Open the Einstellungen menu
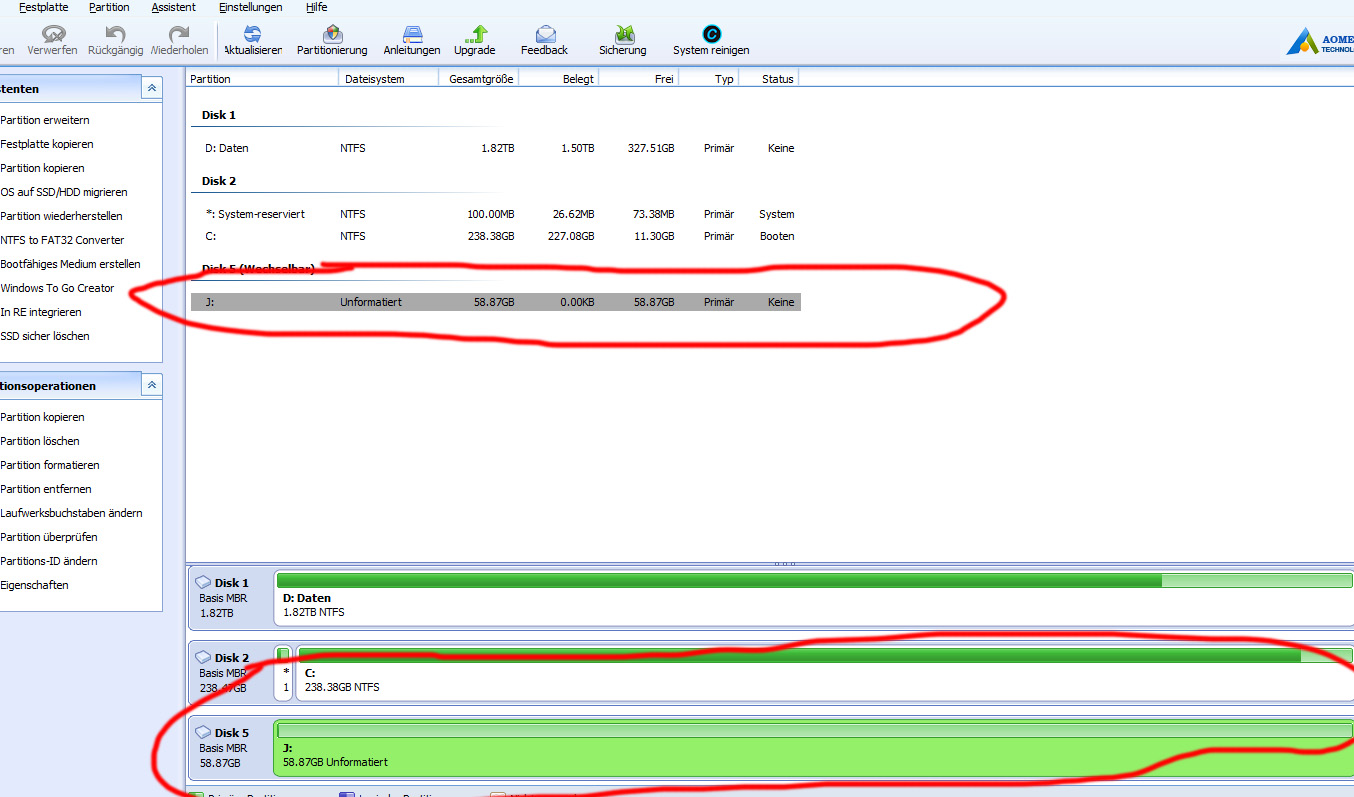1354x797 pixels. [250, 7]
